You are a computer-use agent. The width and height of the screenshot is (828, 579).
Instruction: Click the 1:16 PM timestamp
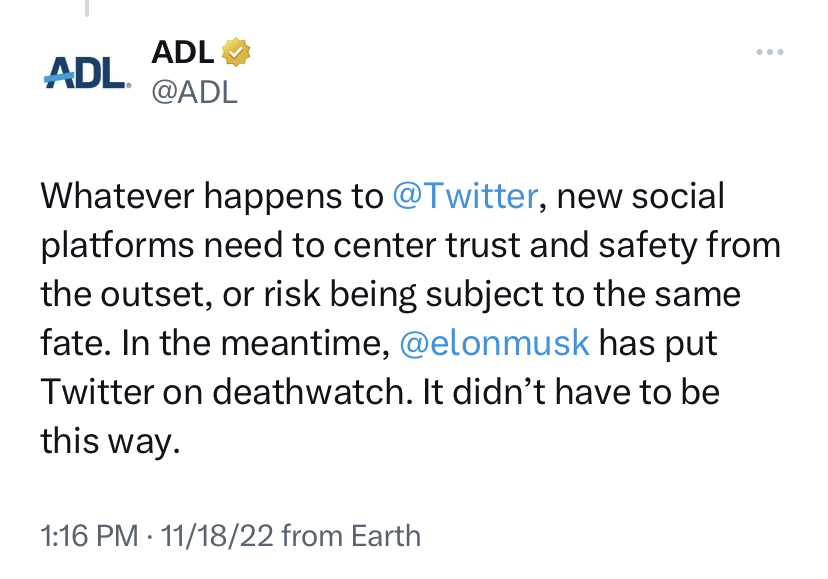click(x=88, y=535)
